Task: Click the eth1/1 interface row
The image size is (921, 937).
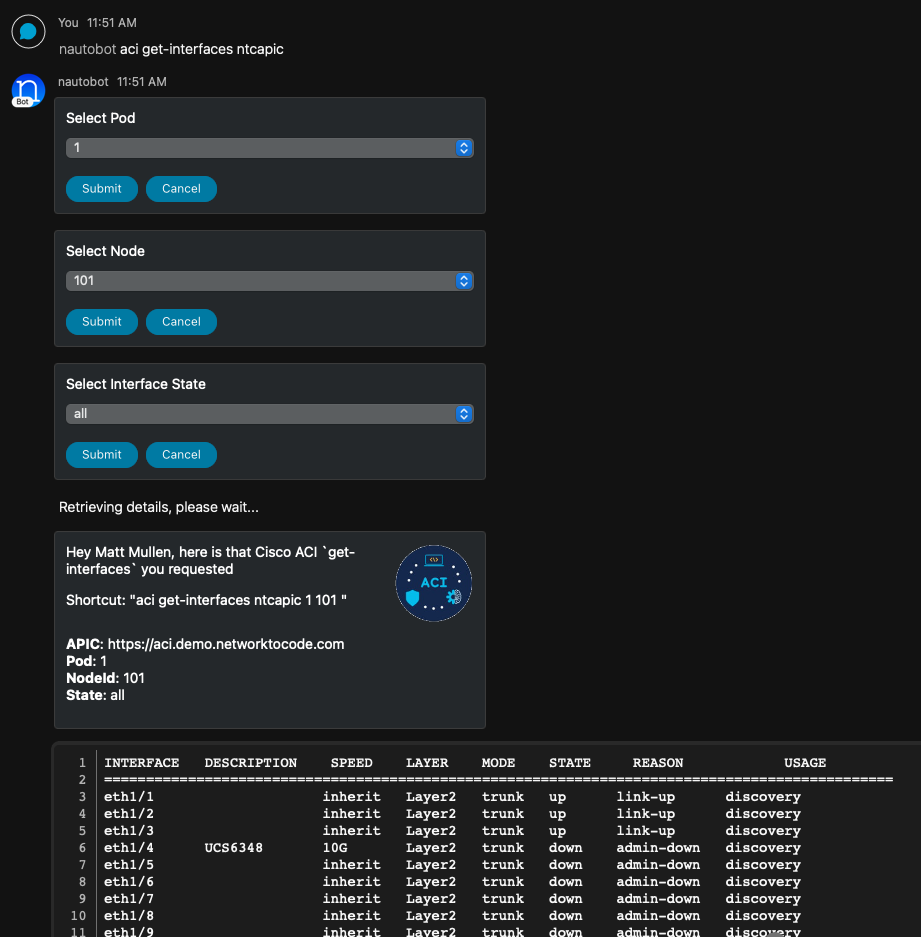Action: click(x=452, y=797)
